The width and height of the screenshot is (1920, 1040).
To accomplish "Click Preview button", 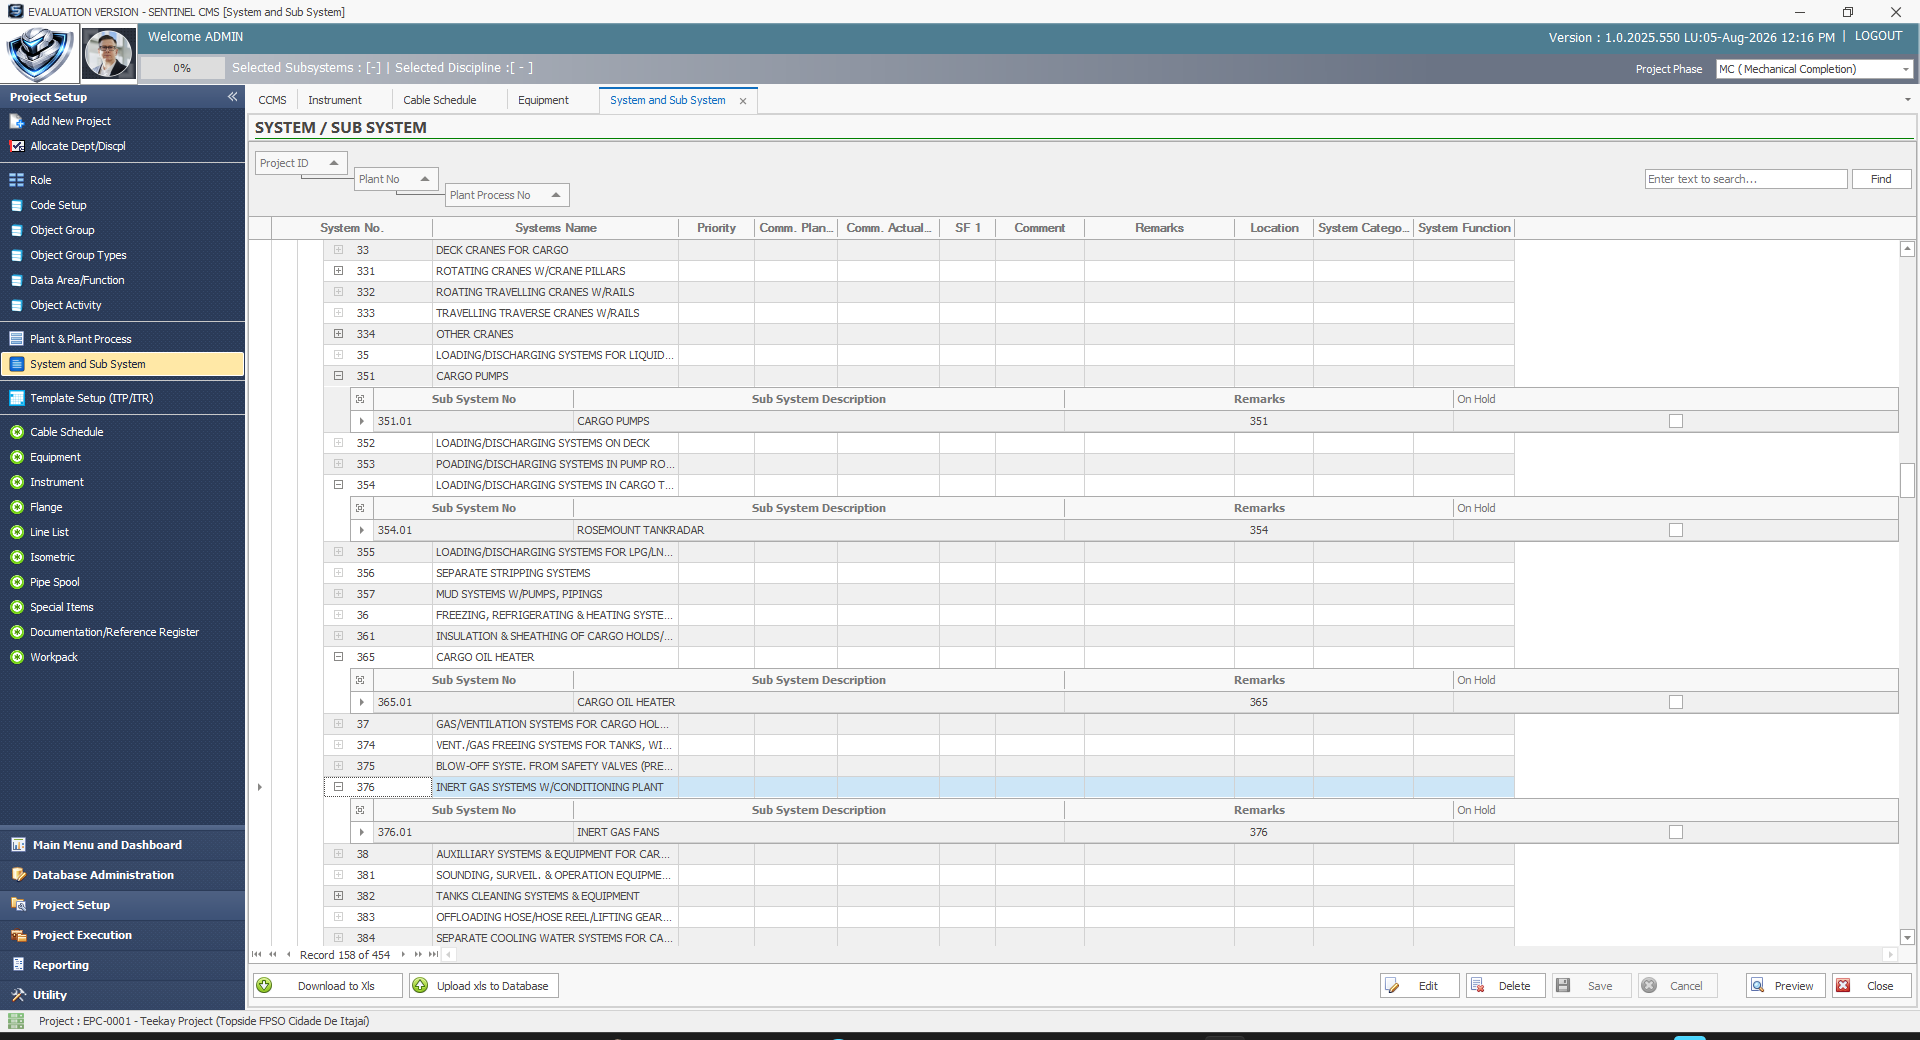I will click(x=1786, y=986).
